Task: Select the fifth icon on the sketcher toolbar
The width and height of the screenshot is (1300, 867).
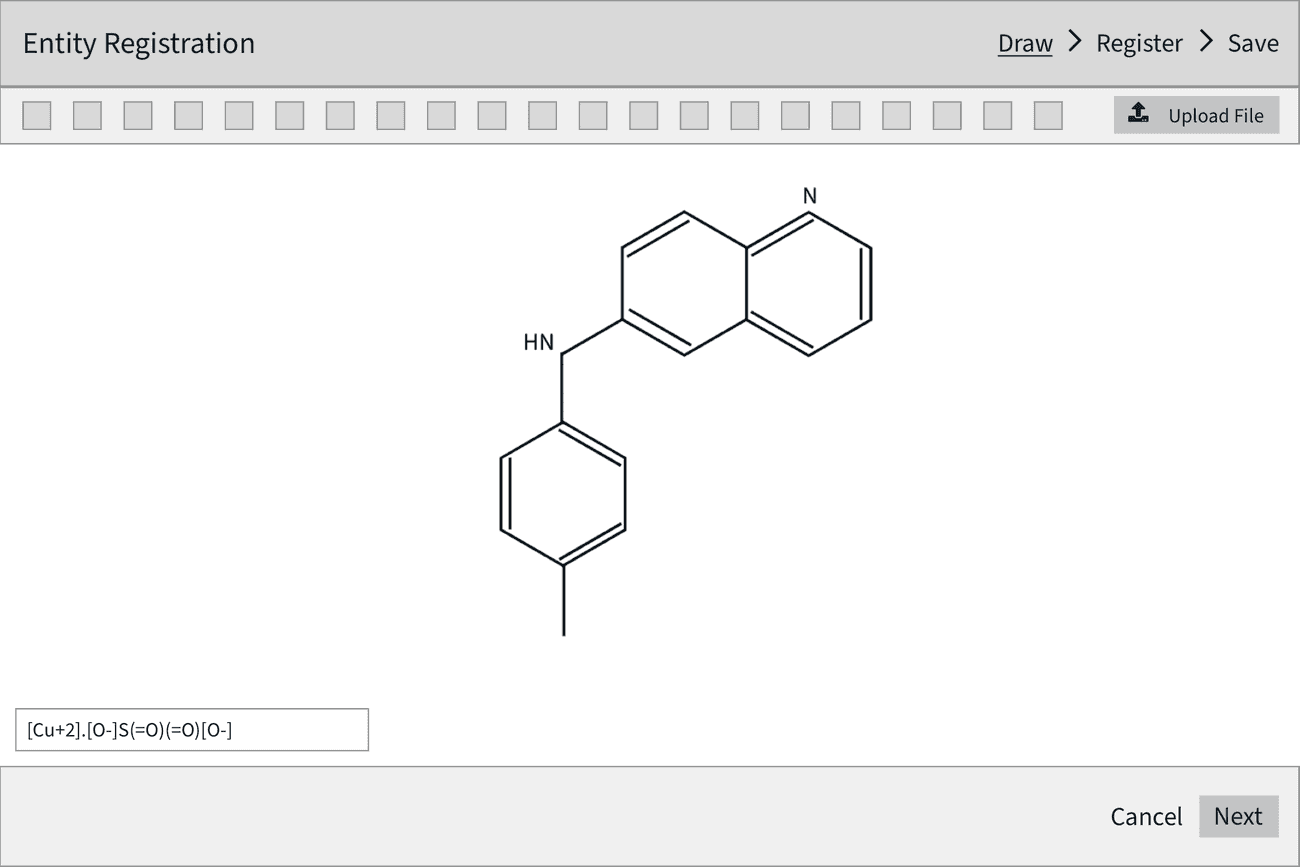Action: 238,116
